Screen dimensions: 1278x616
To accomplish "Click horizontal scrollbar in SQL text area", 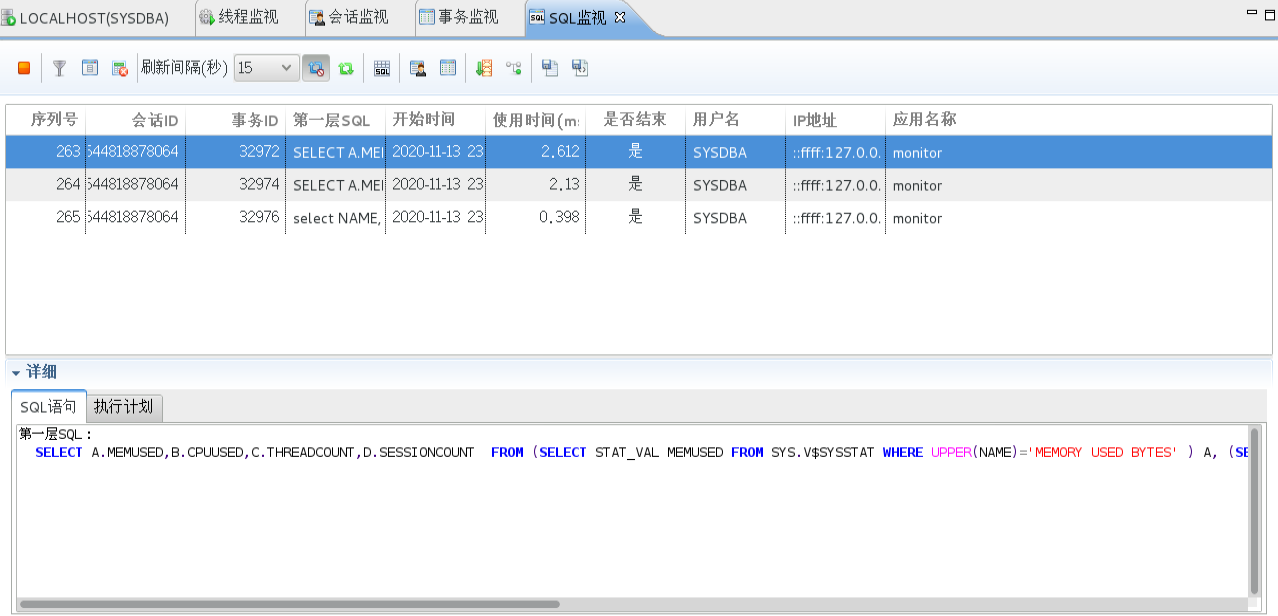I will click(289, 604).
